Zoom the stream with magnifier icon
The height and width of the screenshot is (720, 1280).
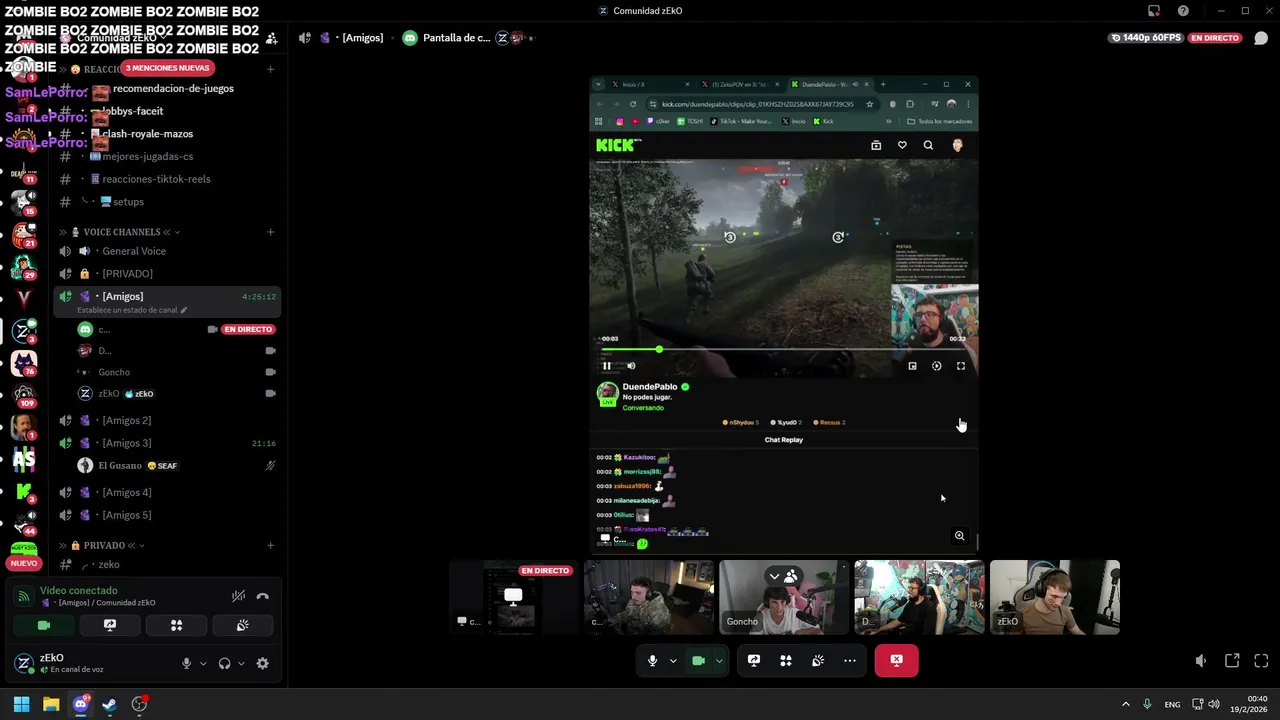[959, 536]
